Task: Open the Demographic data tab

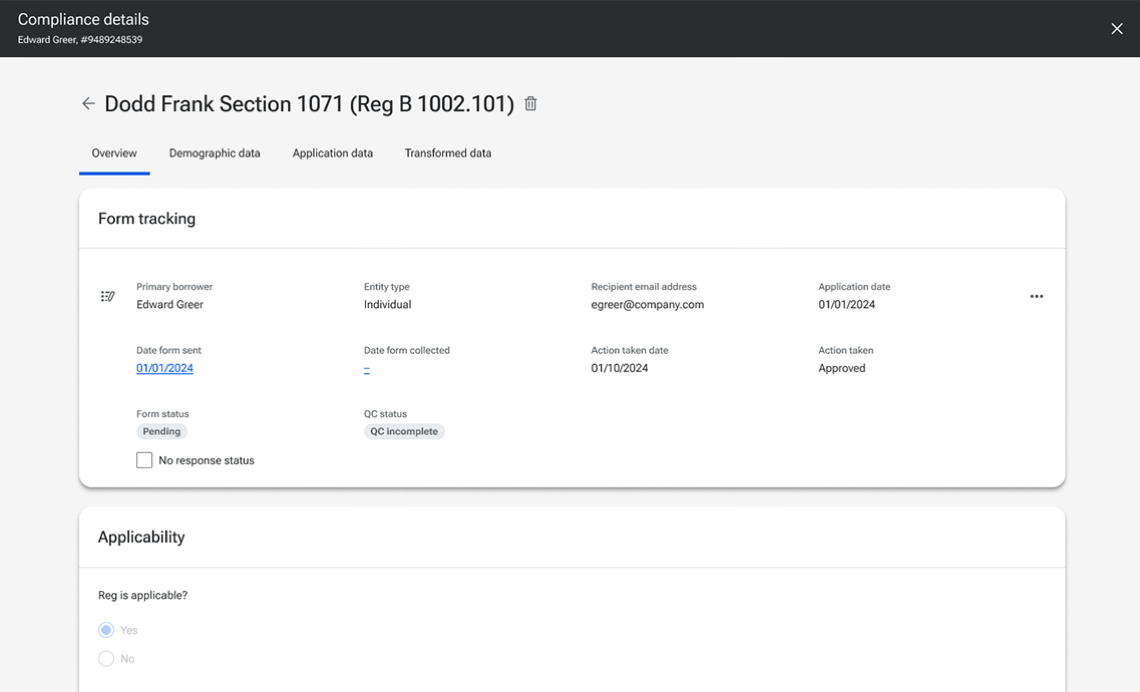Action: [x=214, y=154]
